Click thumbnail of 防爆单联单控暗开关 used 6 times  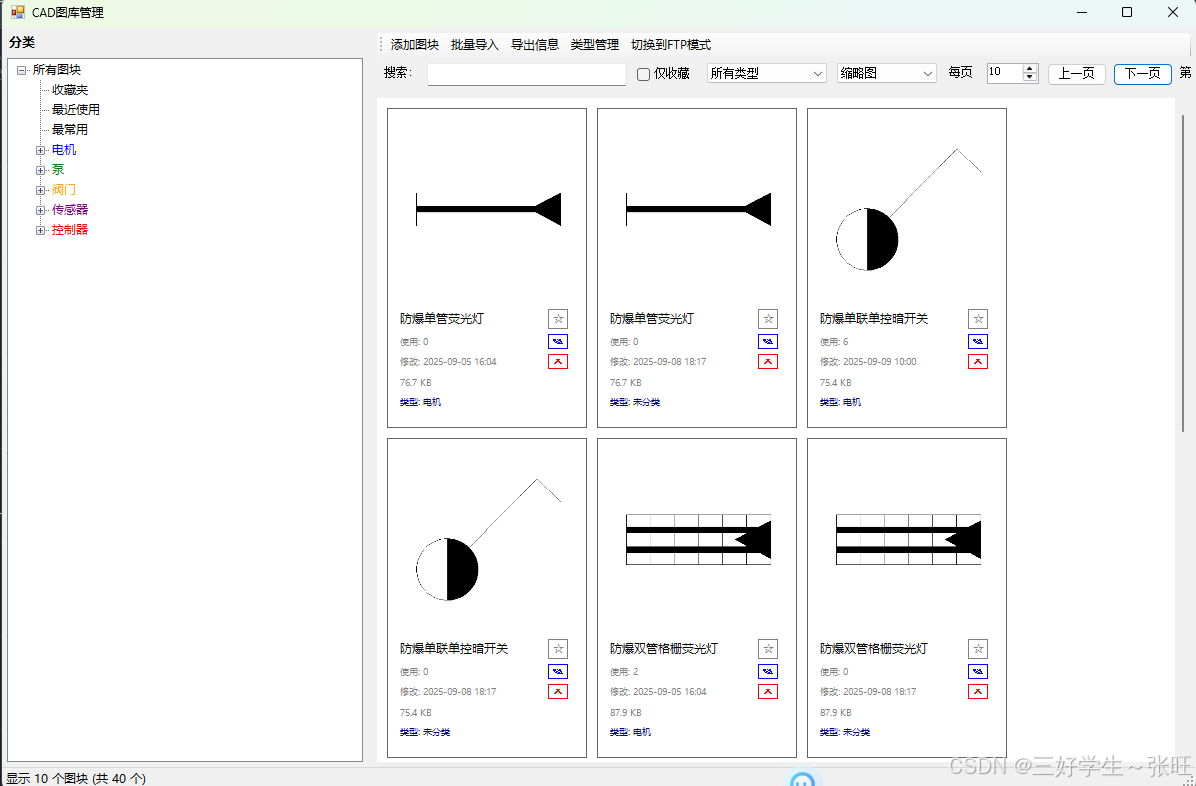[908, 210]
